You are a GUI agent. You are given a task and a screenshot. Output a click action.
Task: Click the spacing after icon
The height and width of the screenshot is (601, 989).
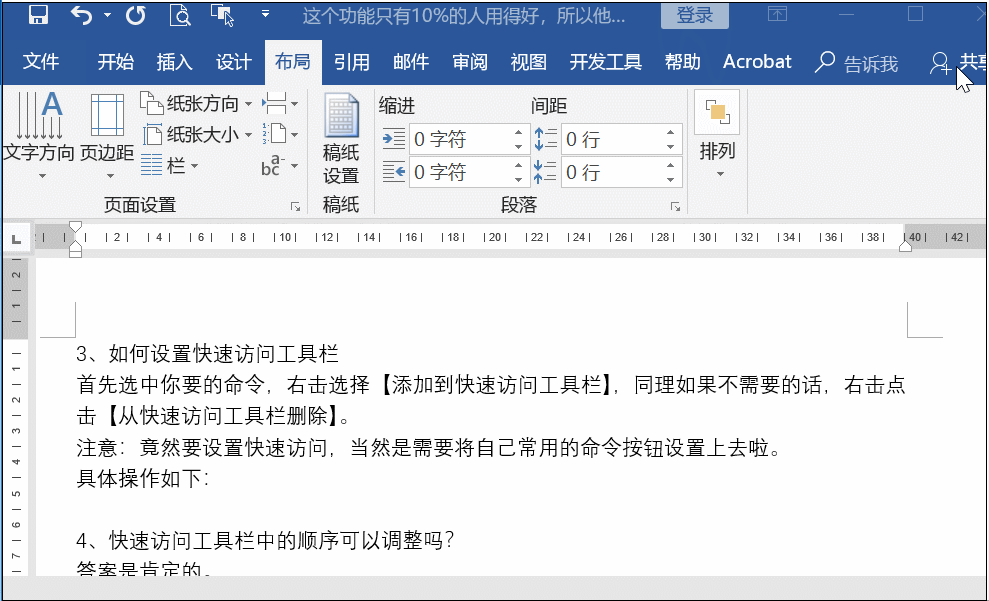click(x=546, y=172)
